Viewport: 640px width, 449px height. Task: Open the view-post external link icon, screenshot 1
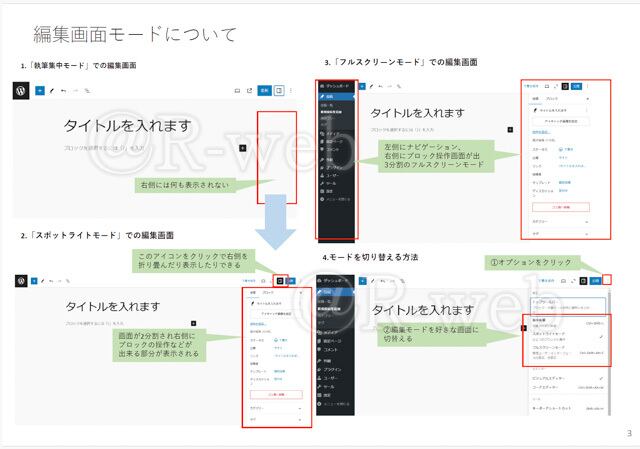click(249, 91)
